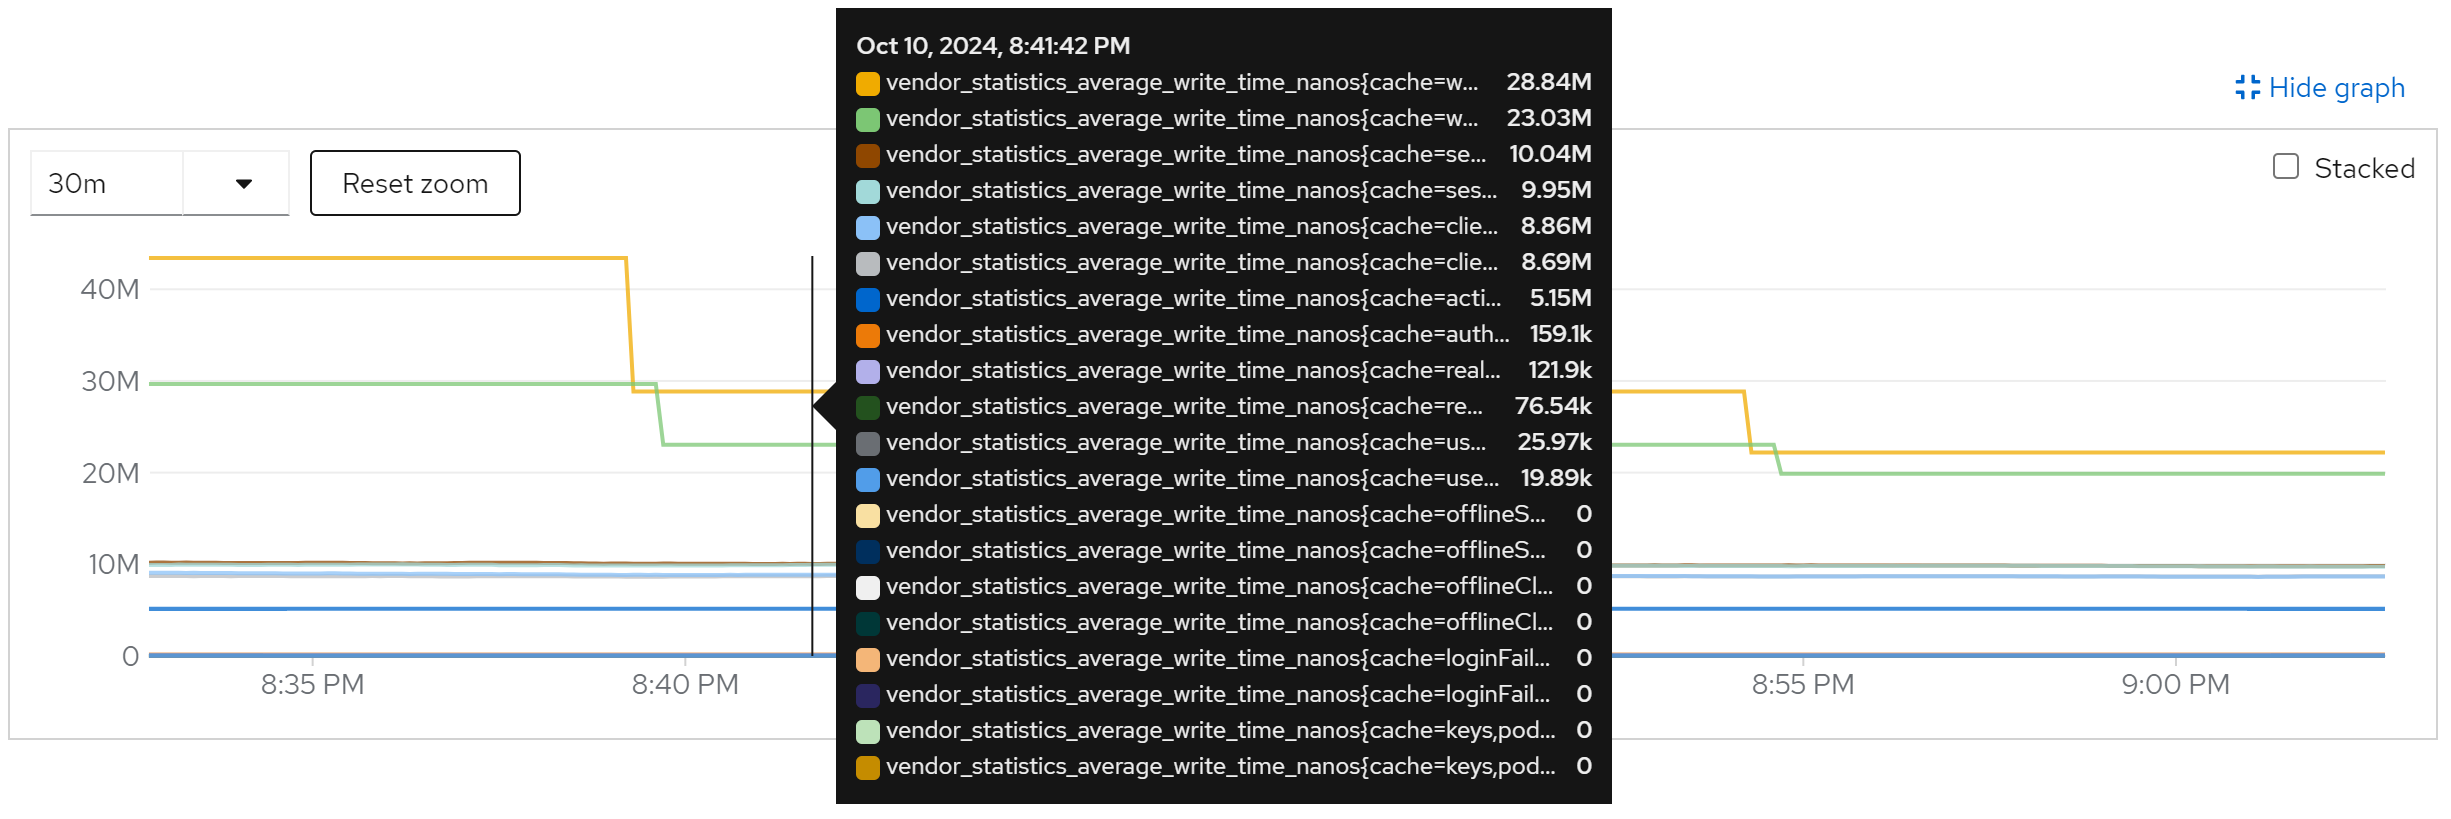Click the 40M y-axis label
The width and height of the screenshot is (2451, 819).
point(110,289)
